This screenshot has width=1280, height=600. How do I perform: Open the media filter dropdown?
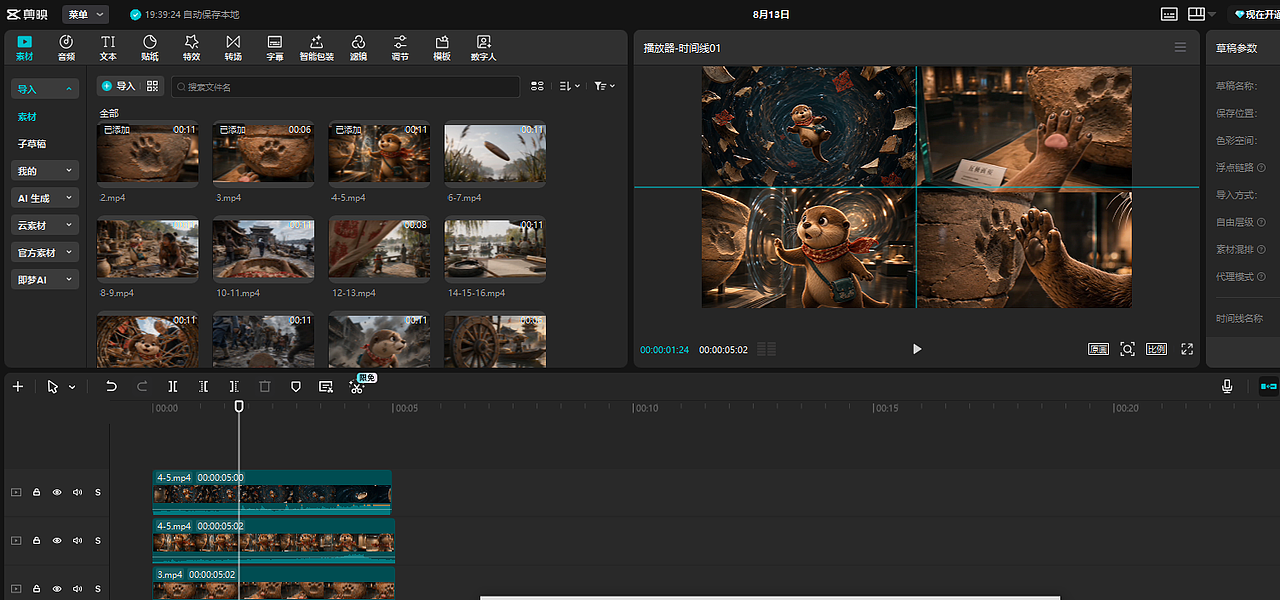pos(605,87)
